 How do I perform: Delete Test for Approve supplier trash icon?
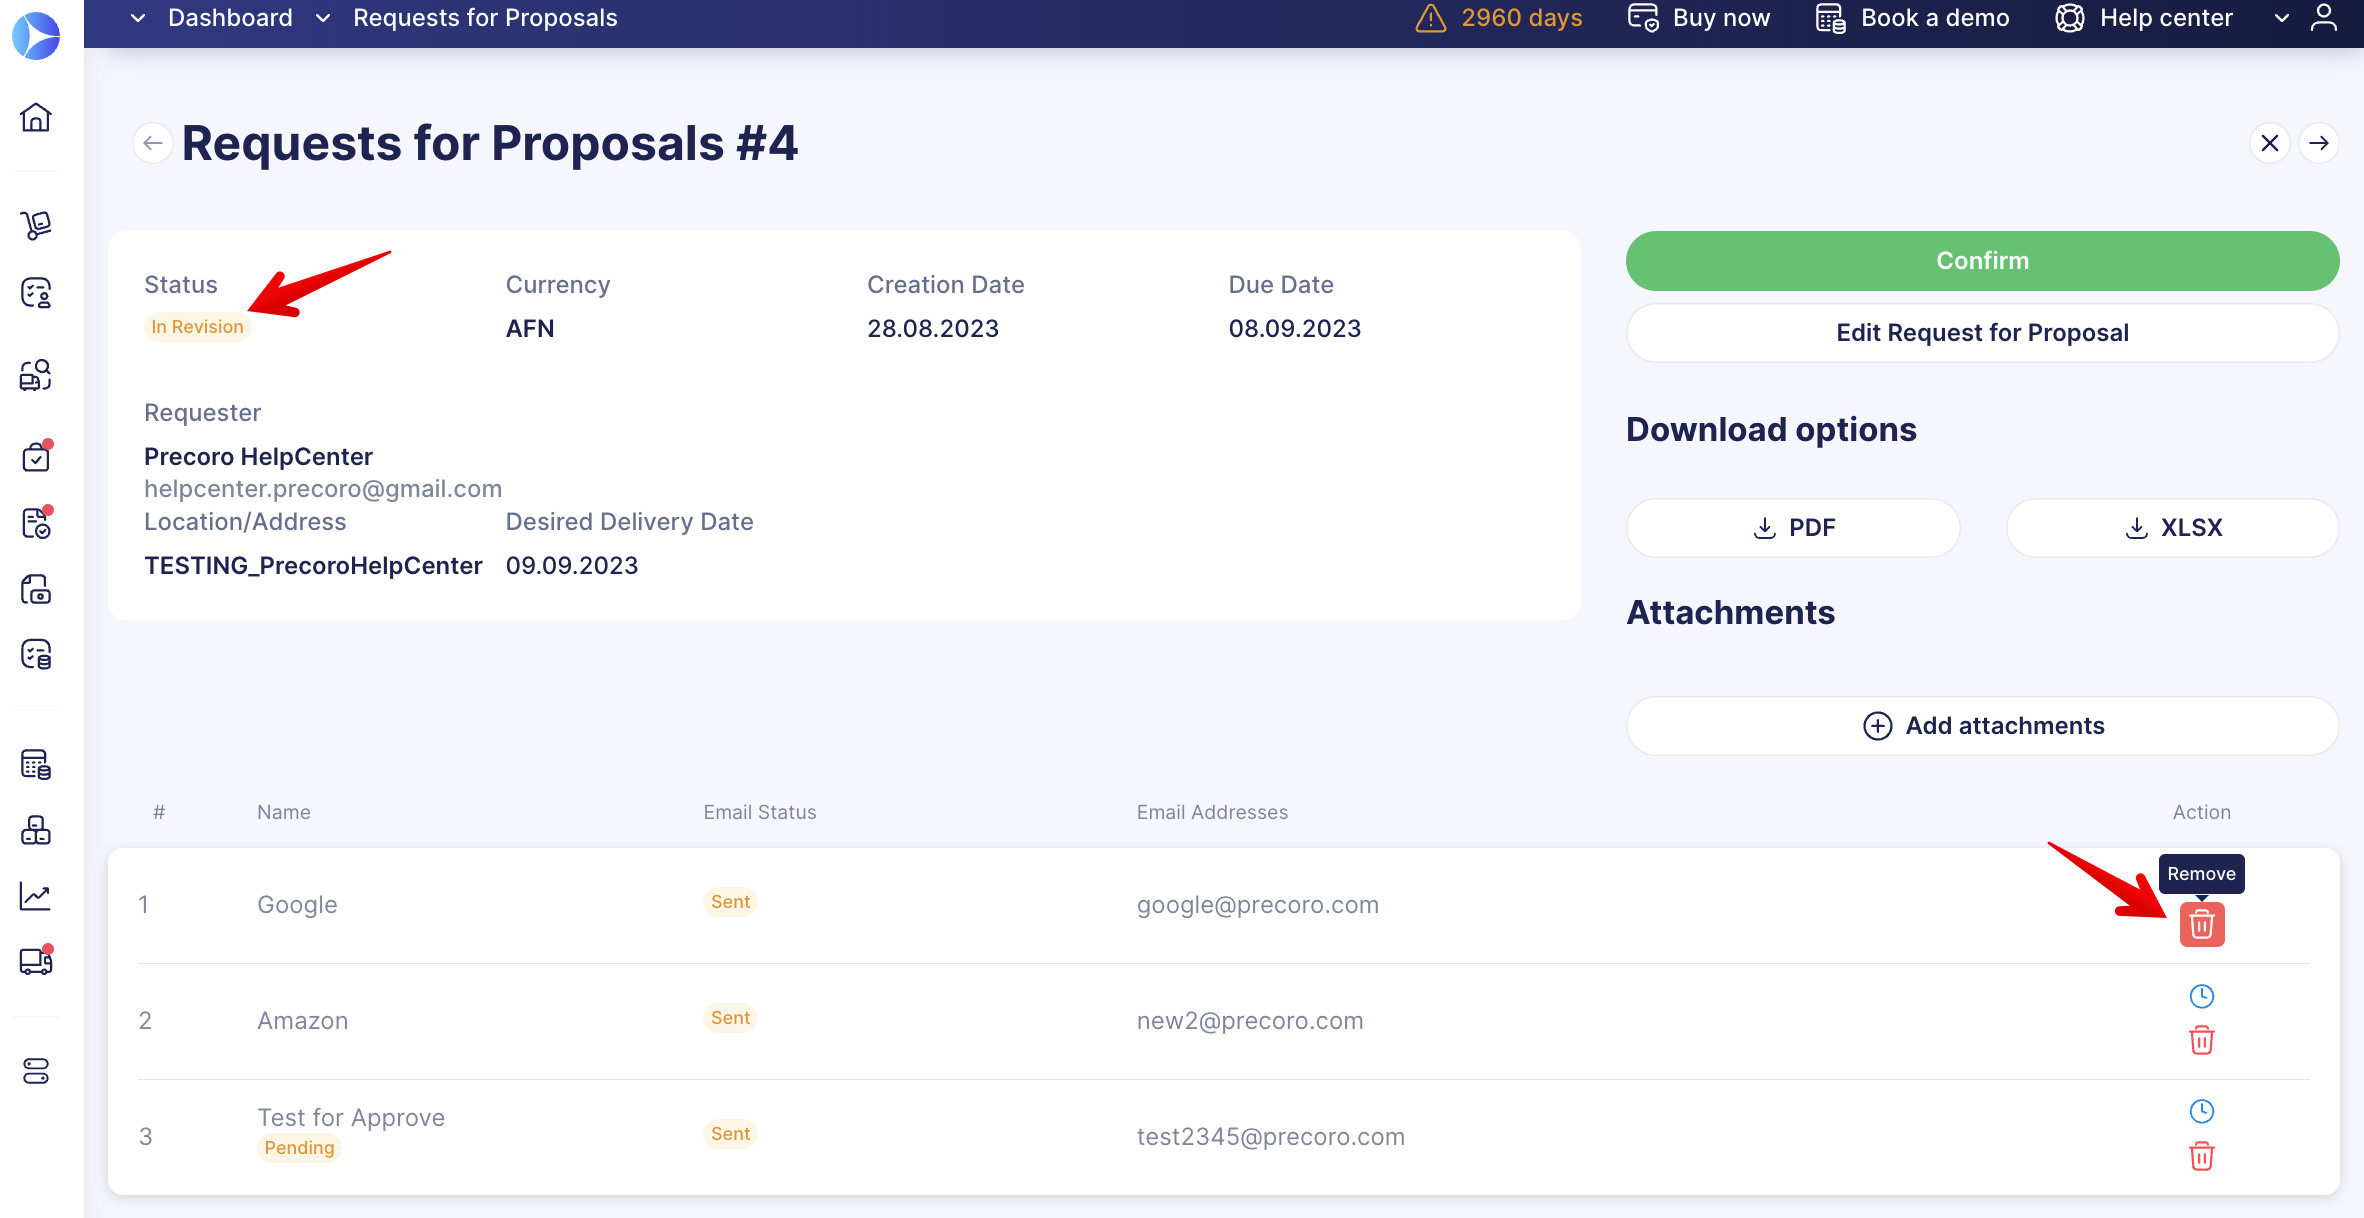[x=2202, y=1157]
